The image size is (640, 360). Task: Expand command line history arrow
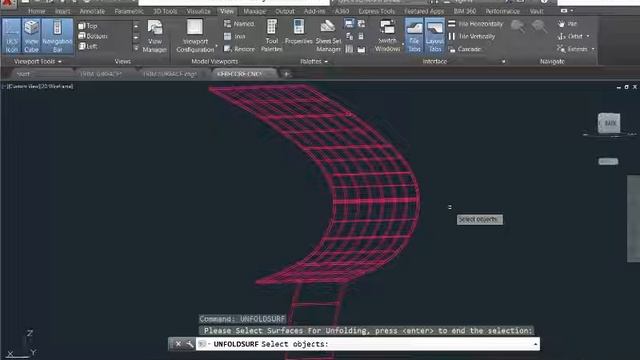(535, 344)
